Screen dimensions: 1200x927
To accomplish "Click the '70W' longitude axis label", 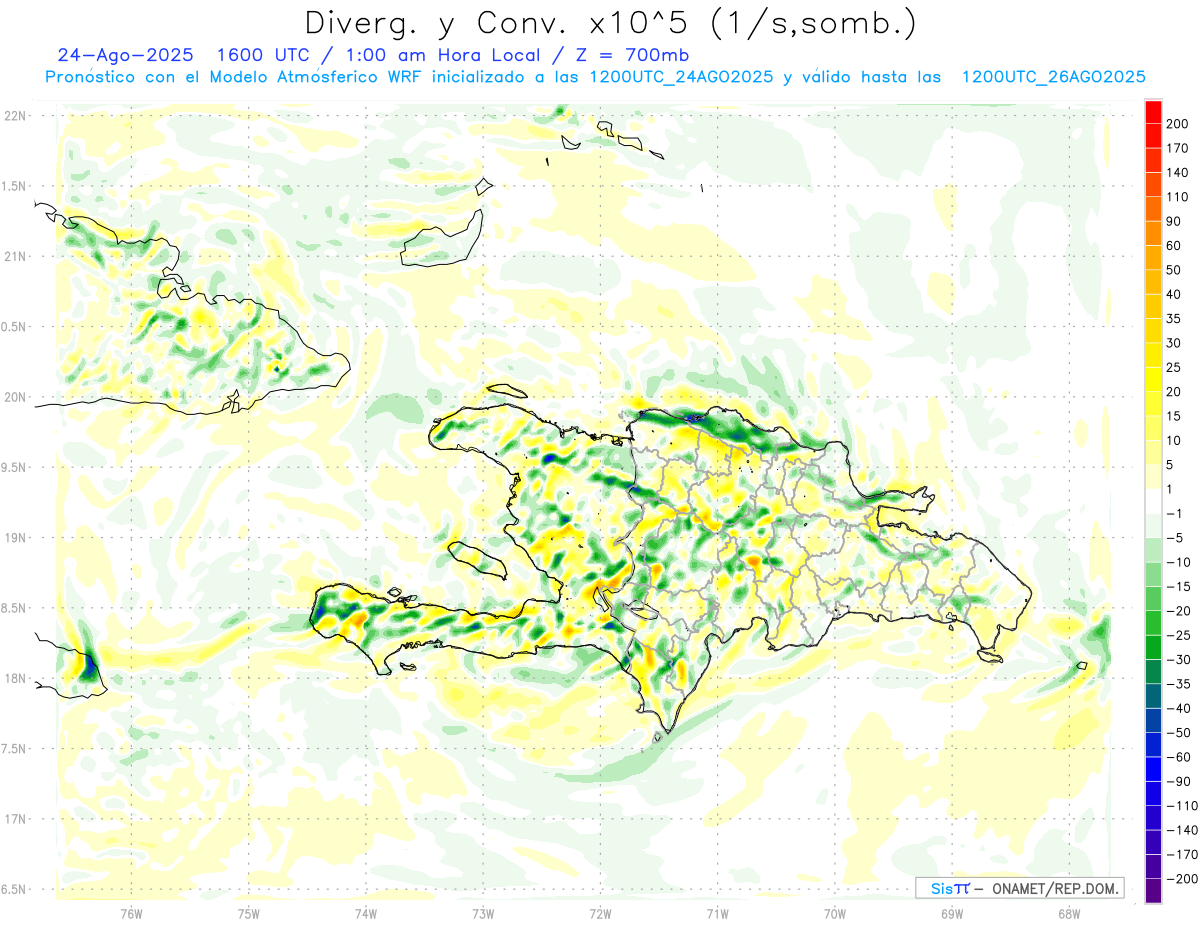I will [835, 913].
